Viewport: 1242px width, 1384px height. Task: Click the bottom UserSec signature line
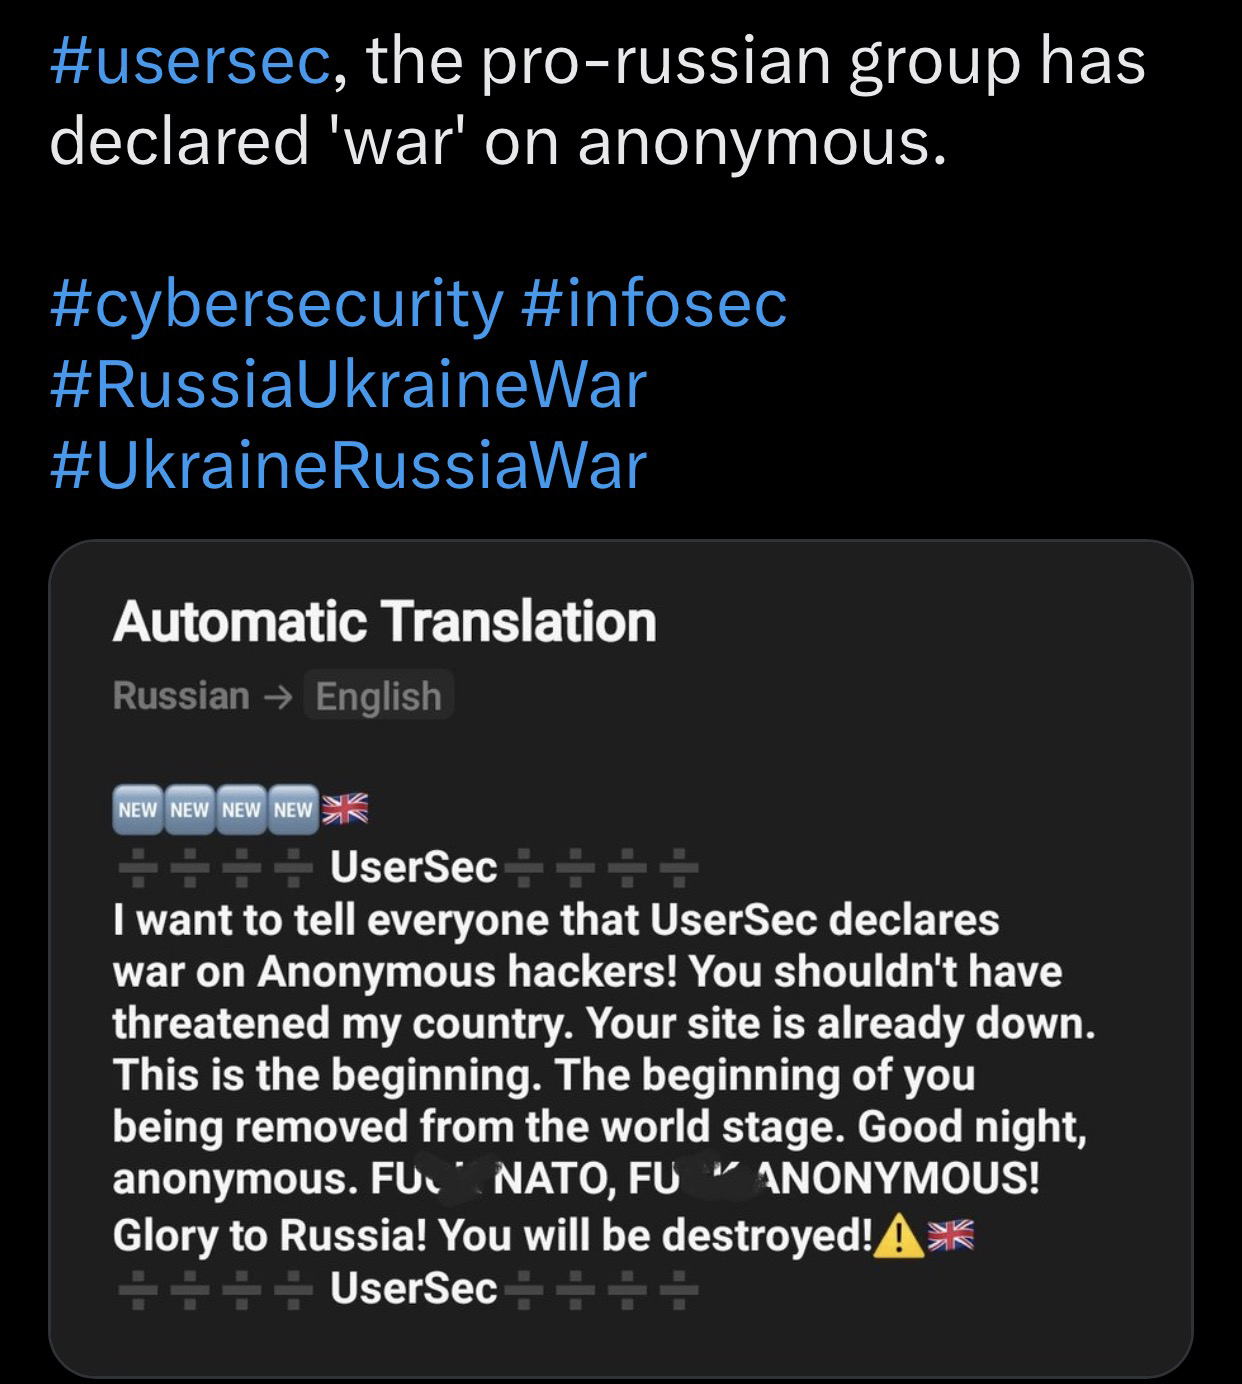coord(412,1289)
